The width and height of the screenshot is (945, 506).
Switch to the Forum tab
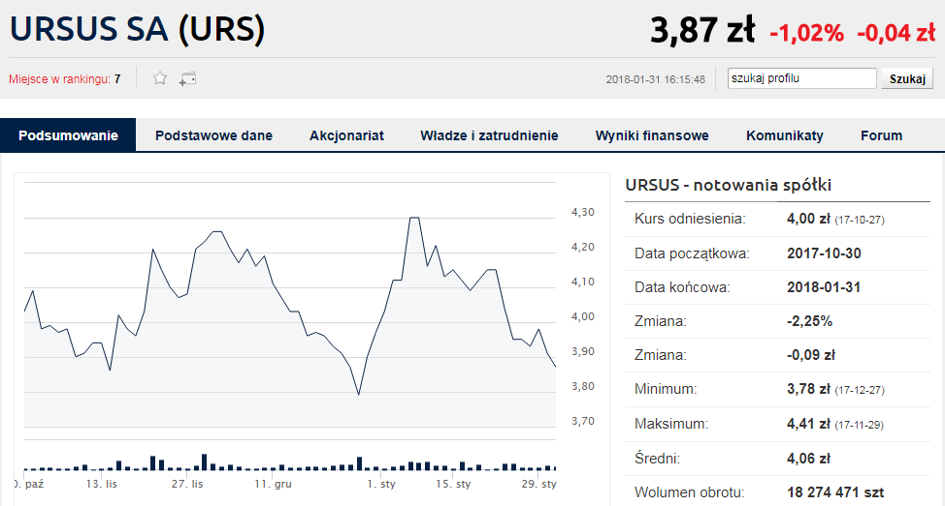[882, 136]
